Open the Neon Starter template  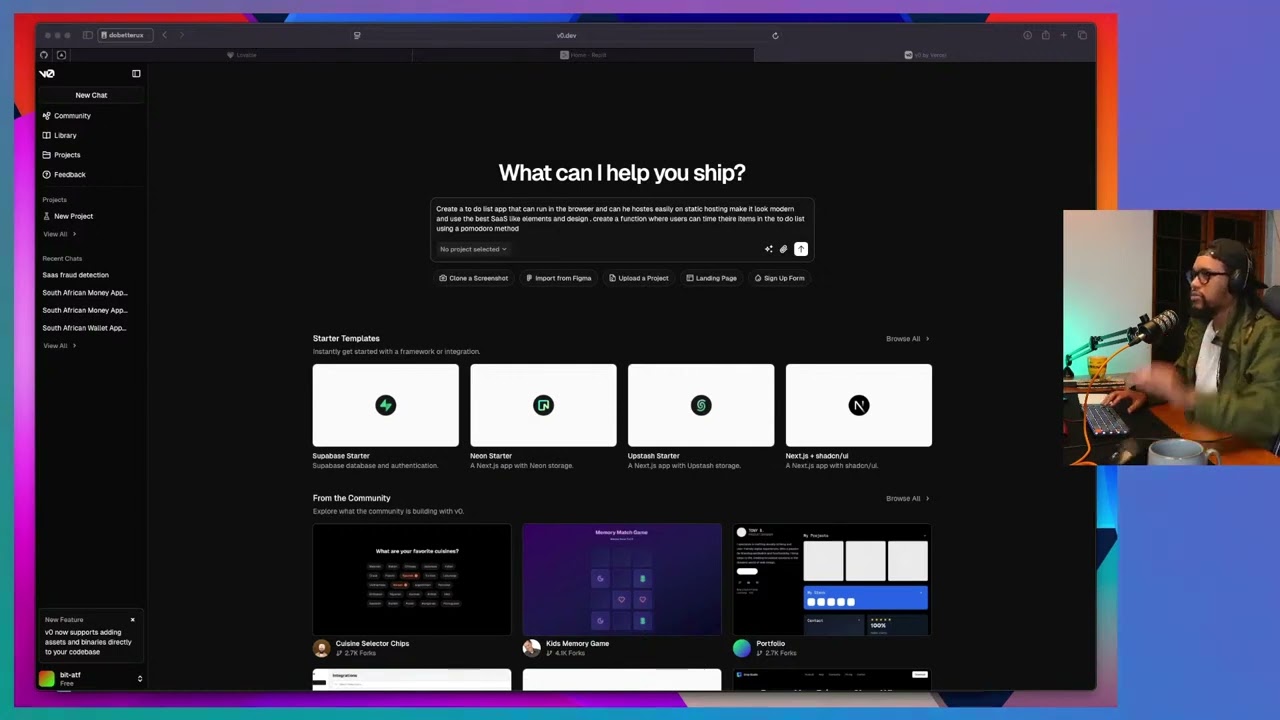coord(543,405)
